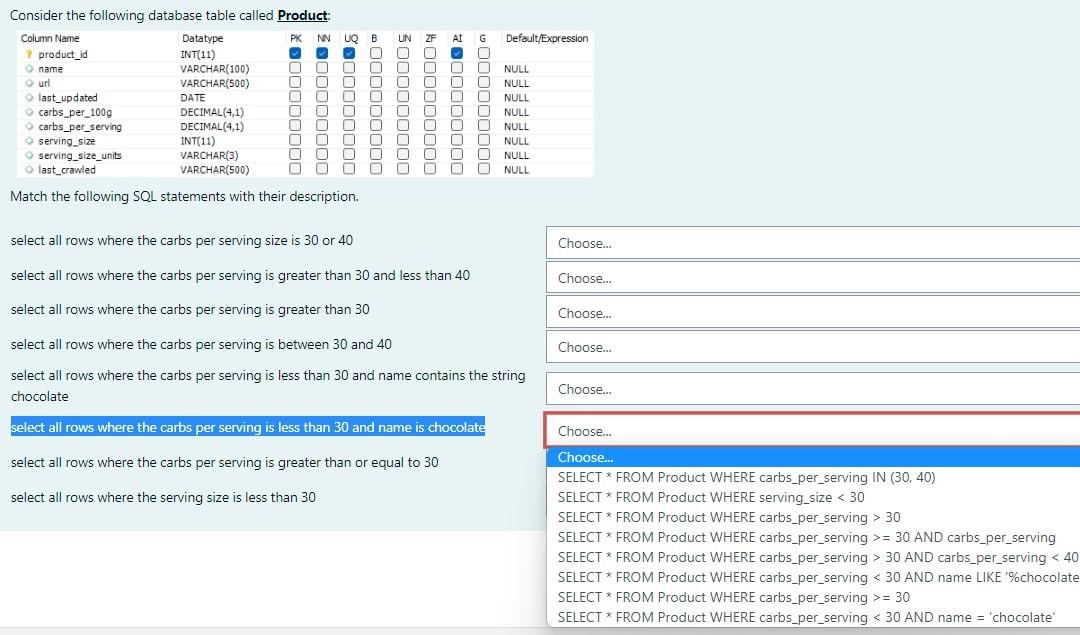This screenshot has height=635, width=1080.
Task: Open the Choose dropdown for IN 30 or 40 question
Action: tap(810, 242)
